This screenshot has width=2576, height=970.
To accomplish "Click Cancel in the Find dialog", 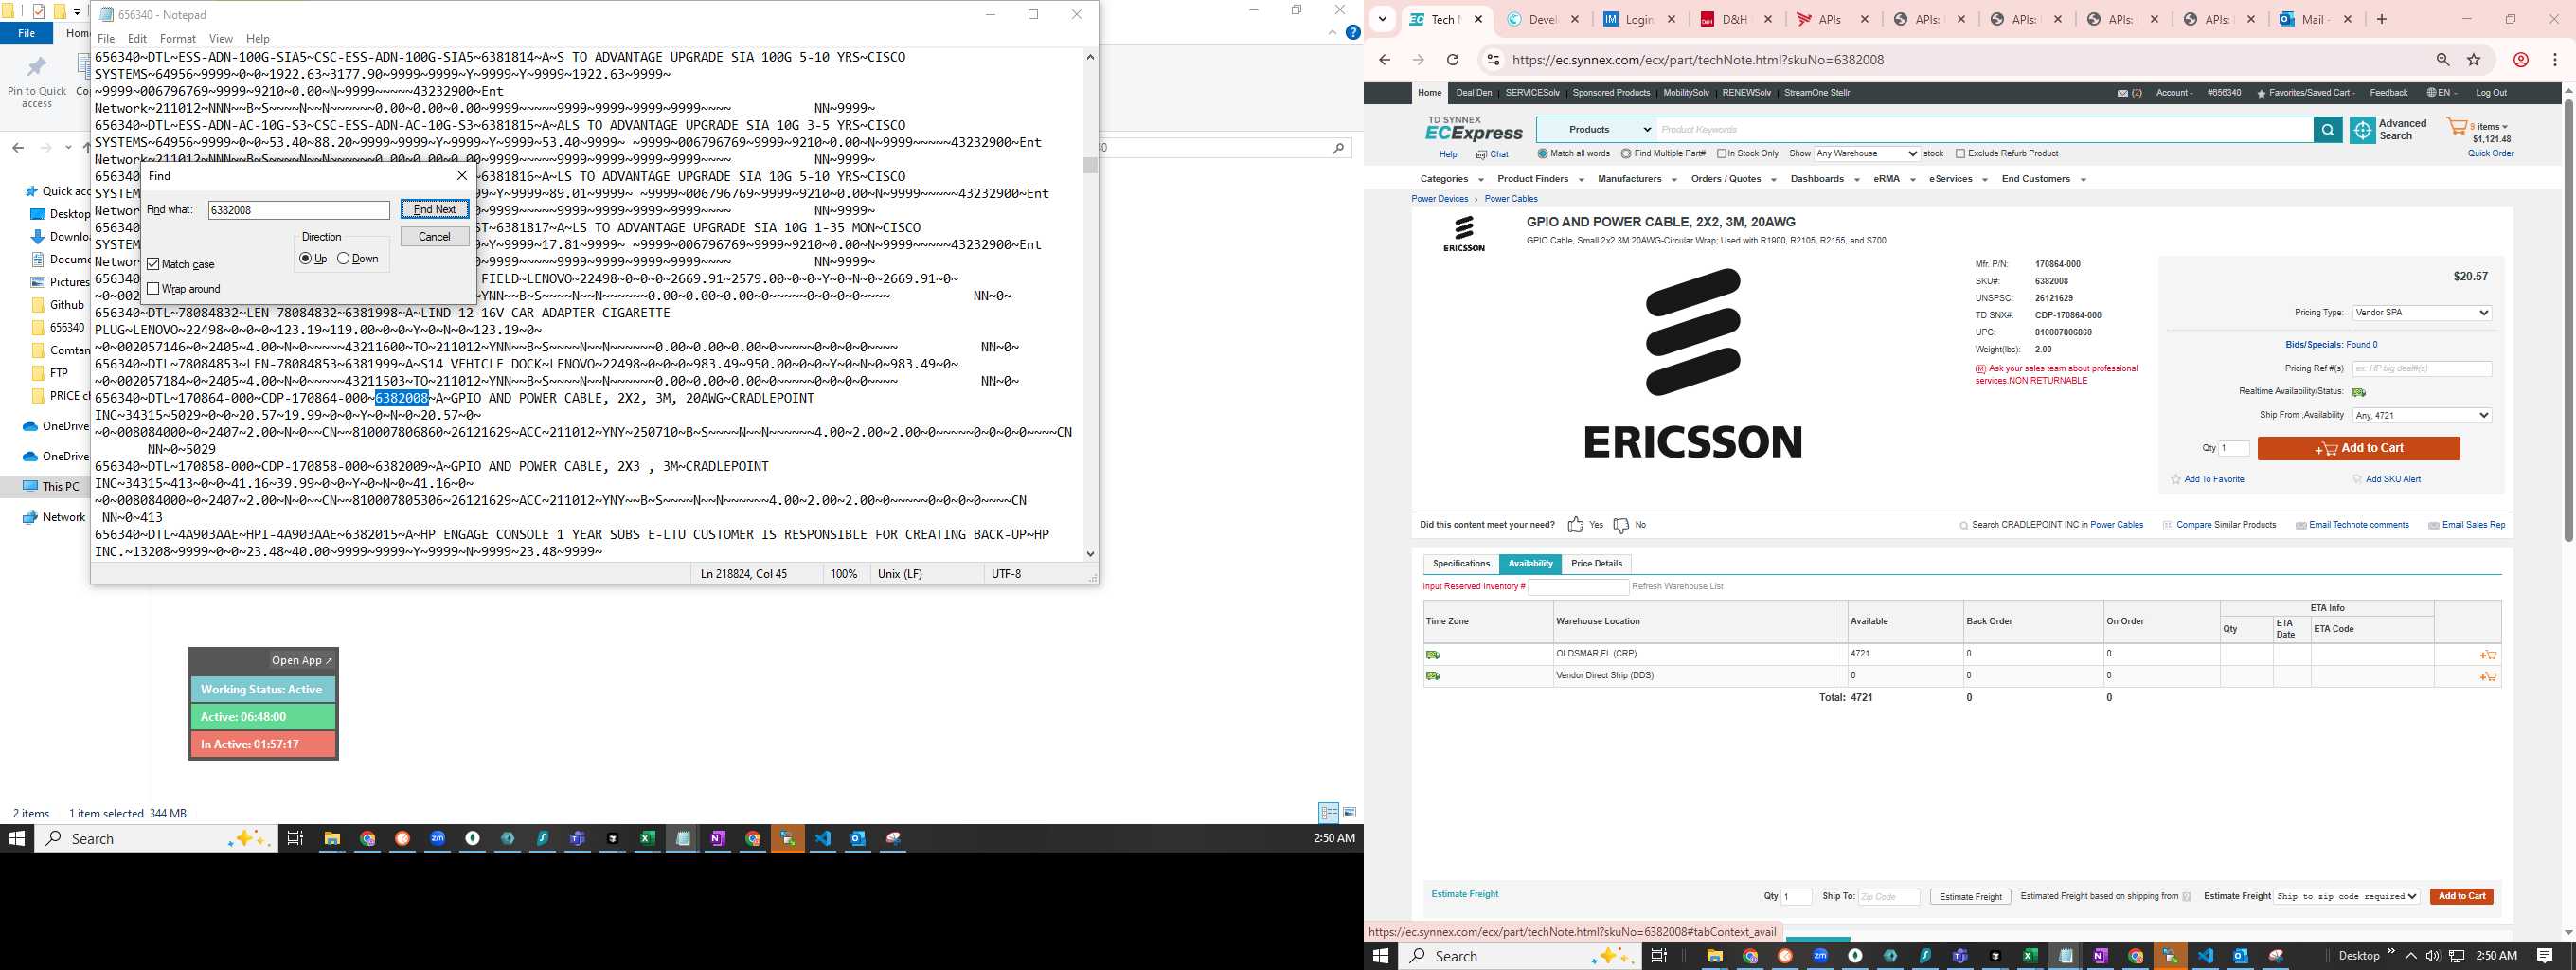I will point(435,237).
